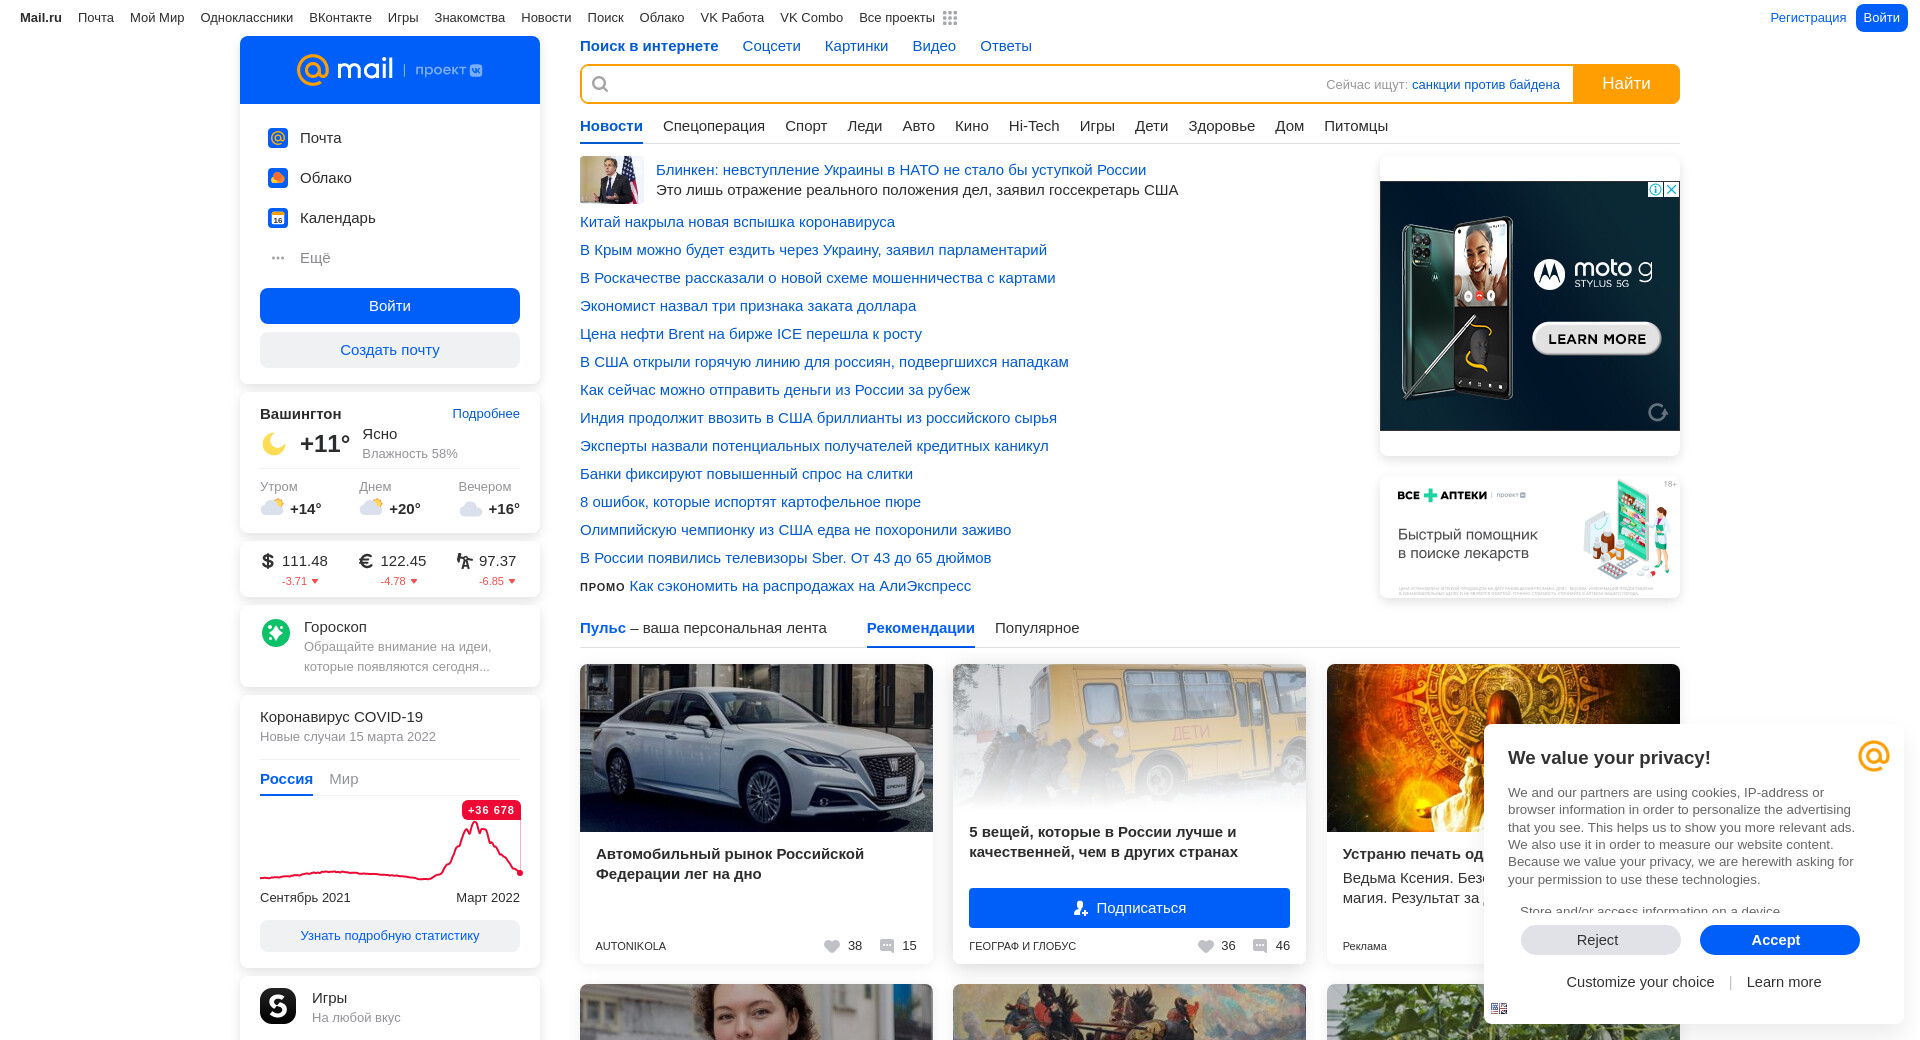Expand Customize your choice privacy options

(1640, 982)
